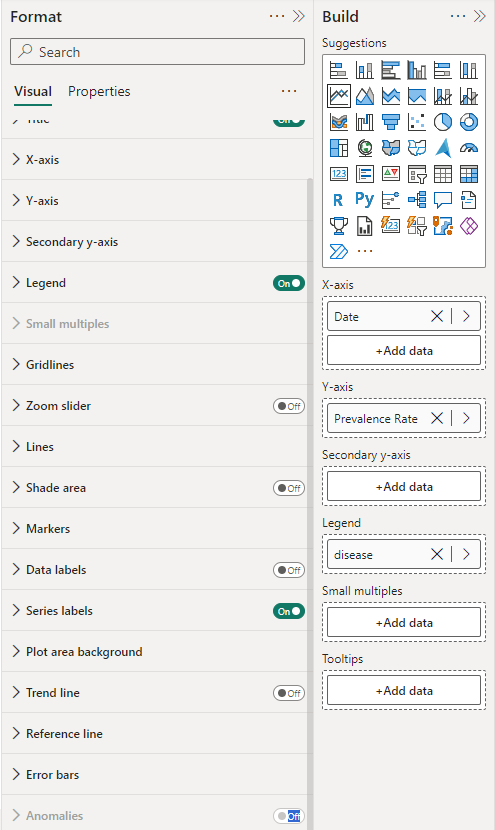Pick the Line and stacked column chart
This screenshot has width=495, height=830.
(x=443, y=96)
